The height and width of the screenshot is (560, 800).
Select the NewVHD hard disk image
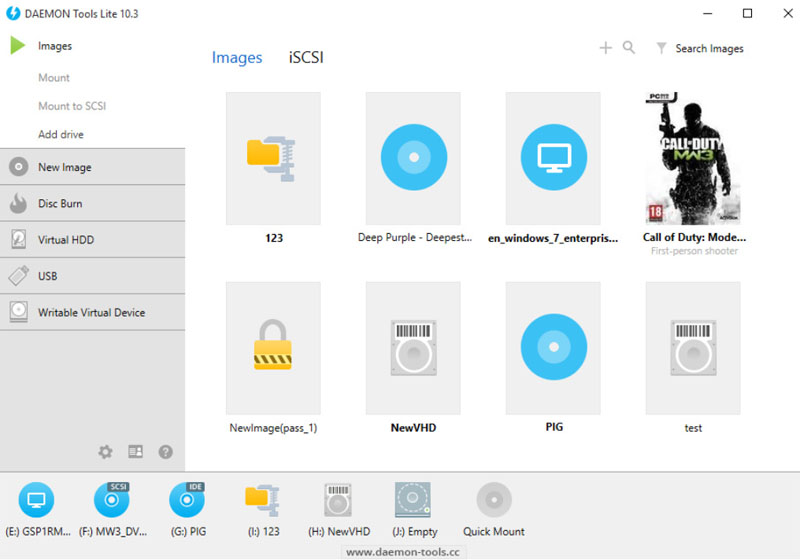pos(413,348)
